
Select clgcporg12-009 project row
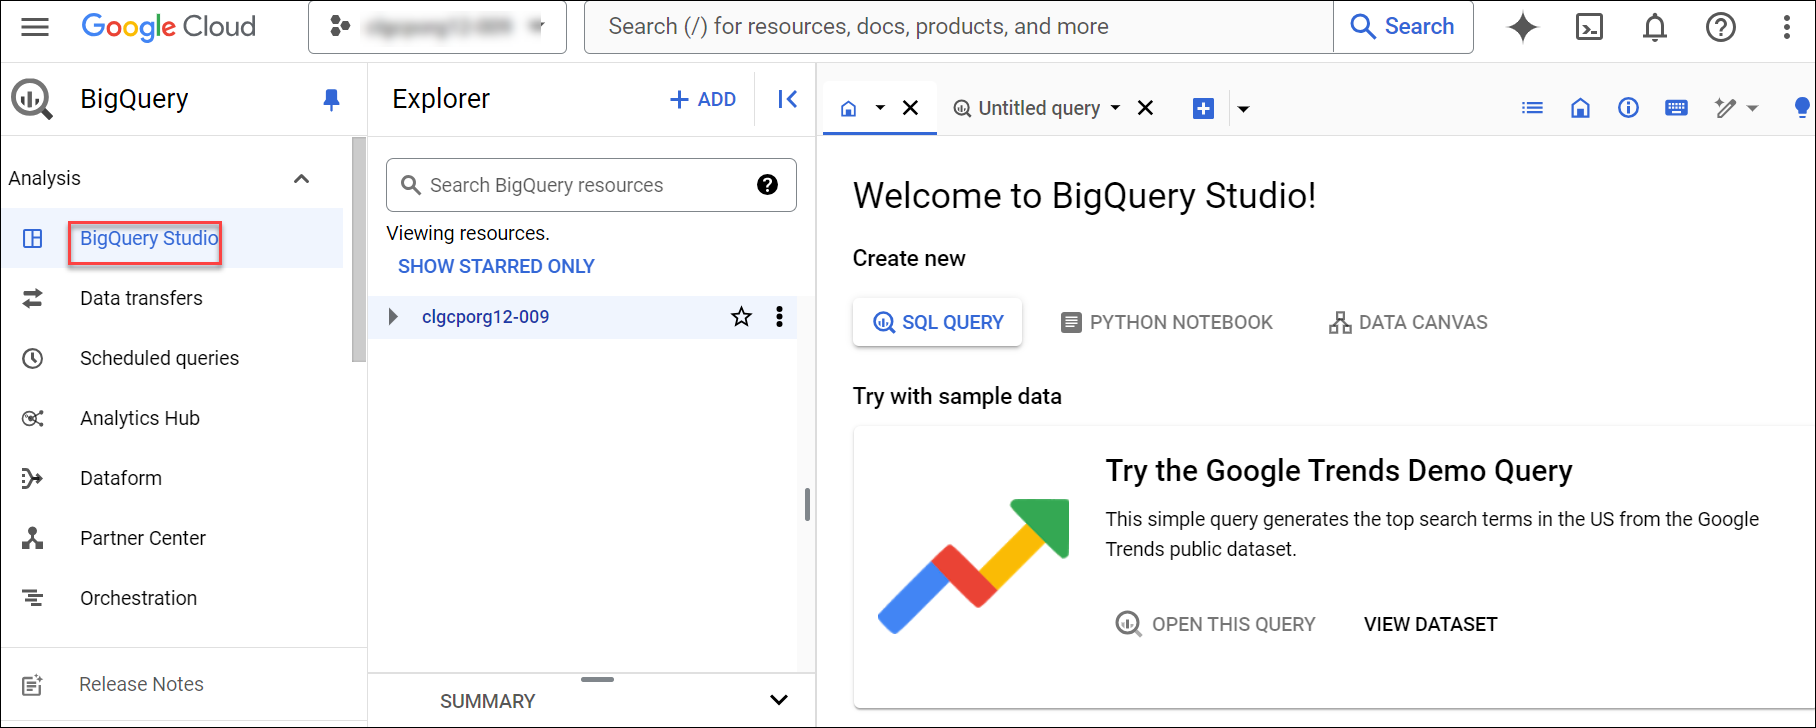point(582,317)
